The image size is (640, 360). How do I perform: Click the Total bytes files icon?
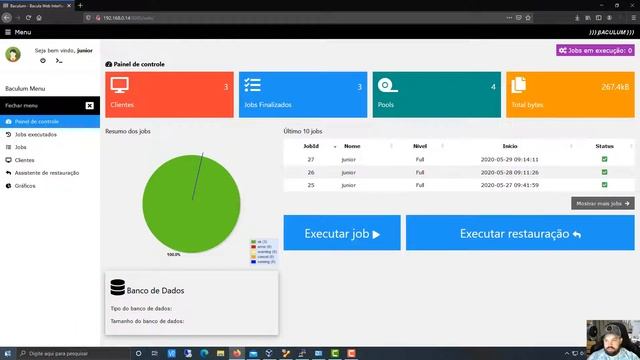[x=519, y=85]
